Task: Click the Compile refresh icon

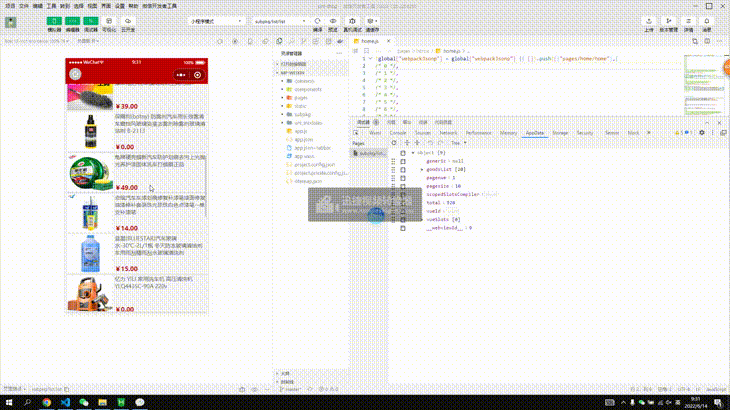Action: [x=318, y=21]
